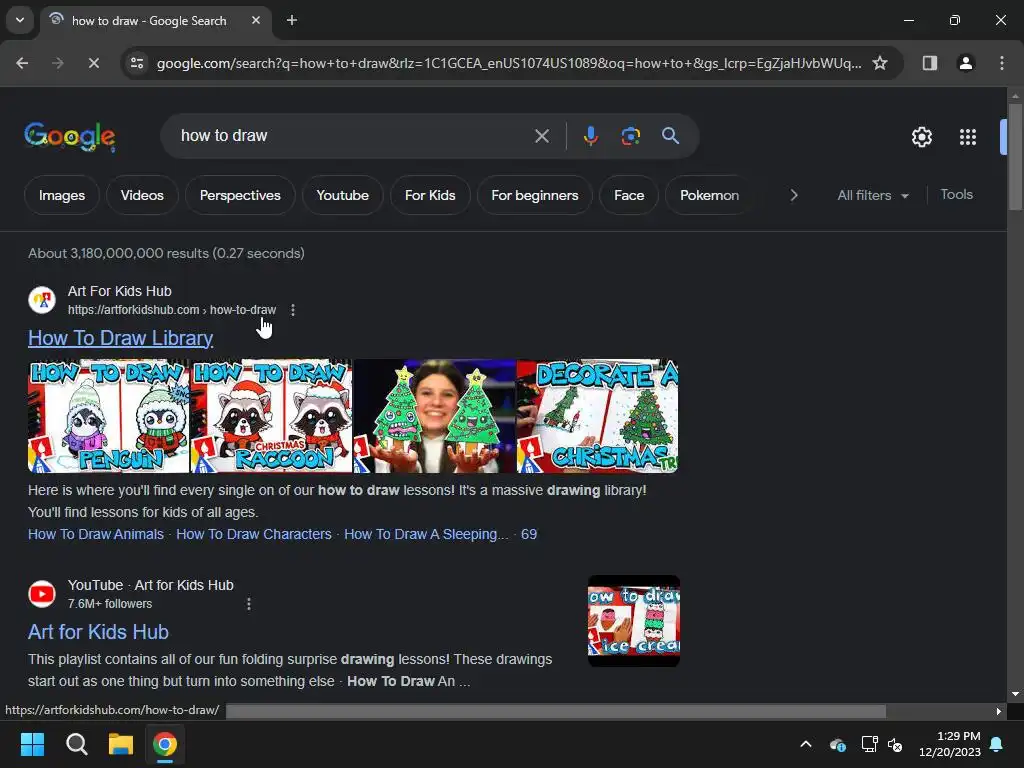The height and width of the screenshot is (768, 1024).
Task: Click the horizontal scrollbar right arrow
Action: pos(999,711)
